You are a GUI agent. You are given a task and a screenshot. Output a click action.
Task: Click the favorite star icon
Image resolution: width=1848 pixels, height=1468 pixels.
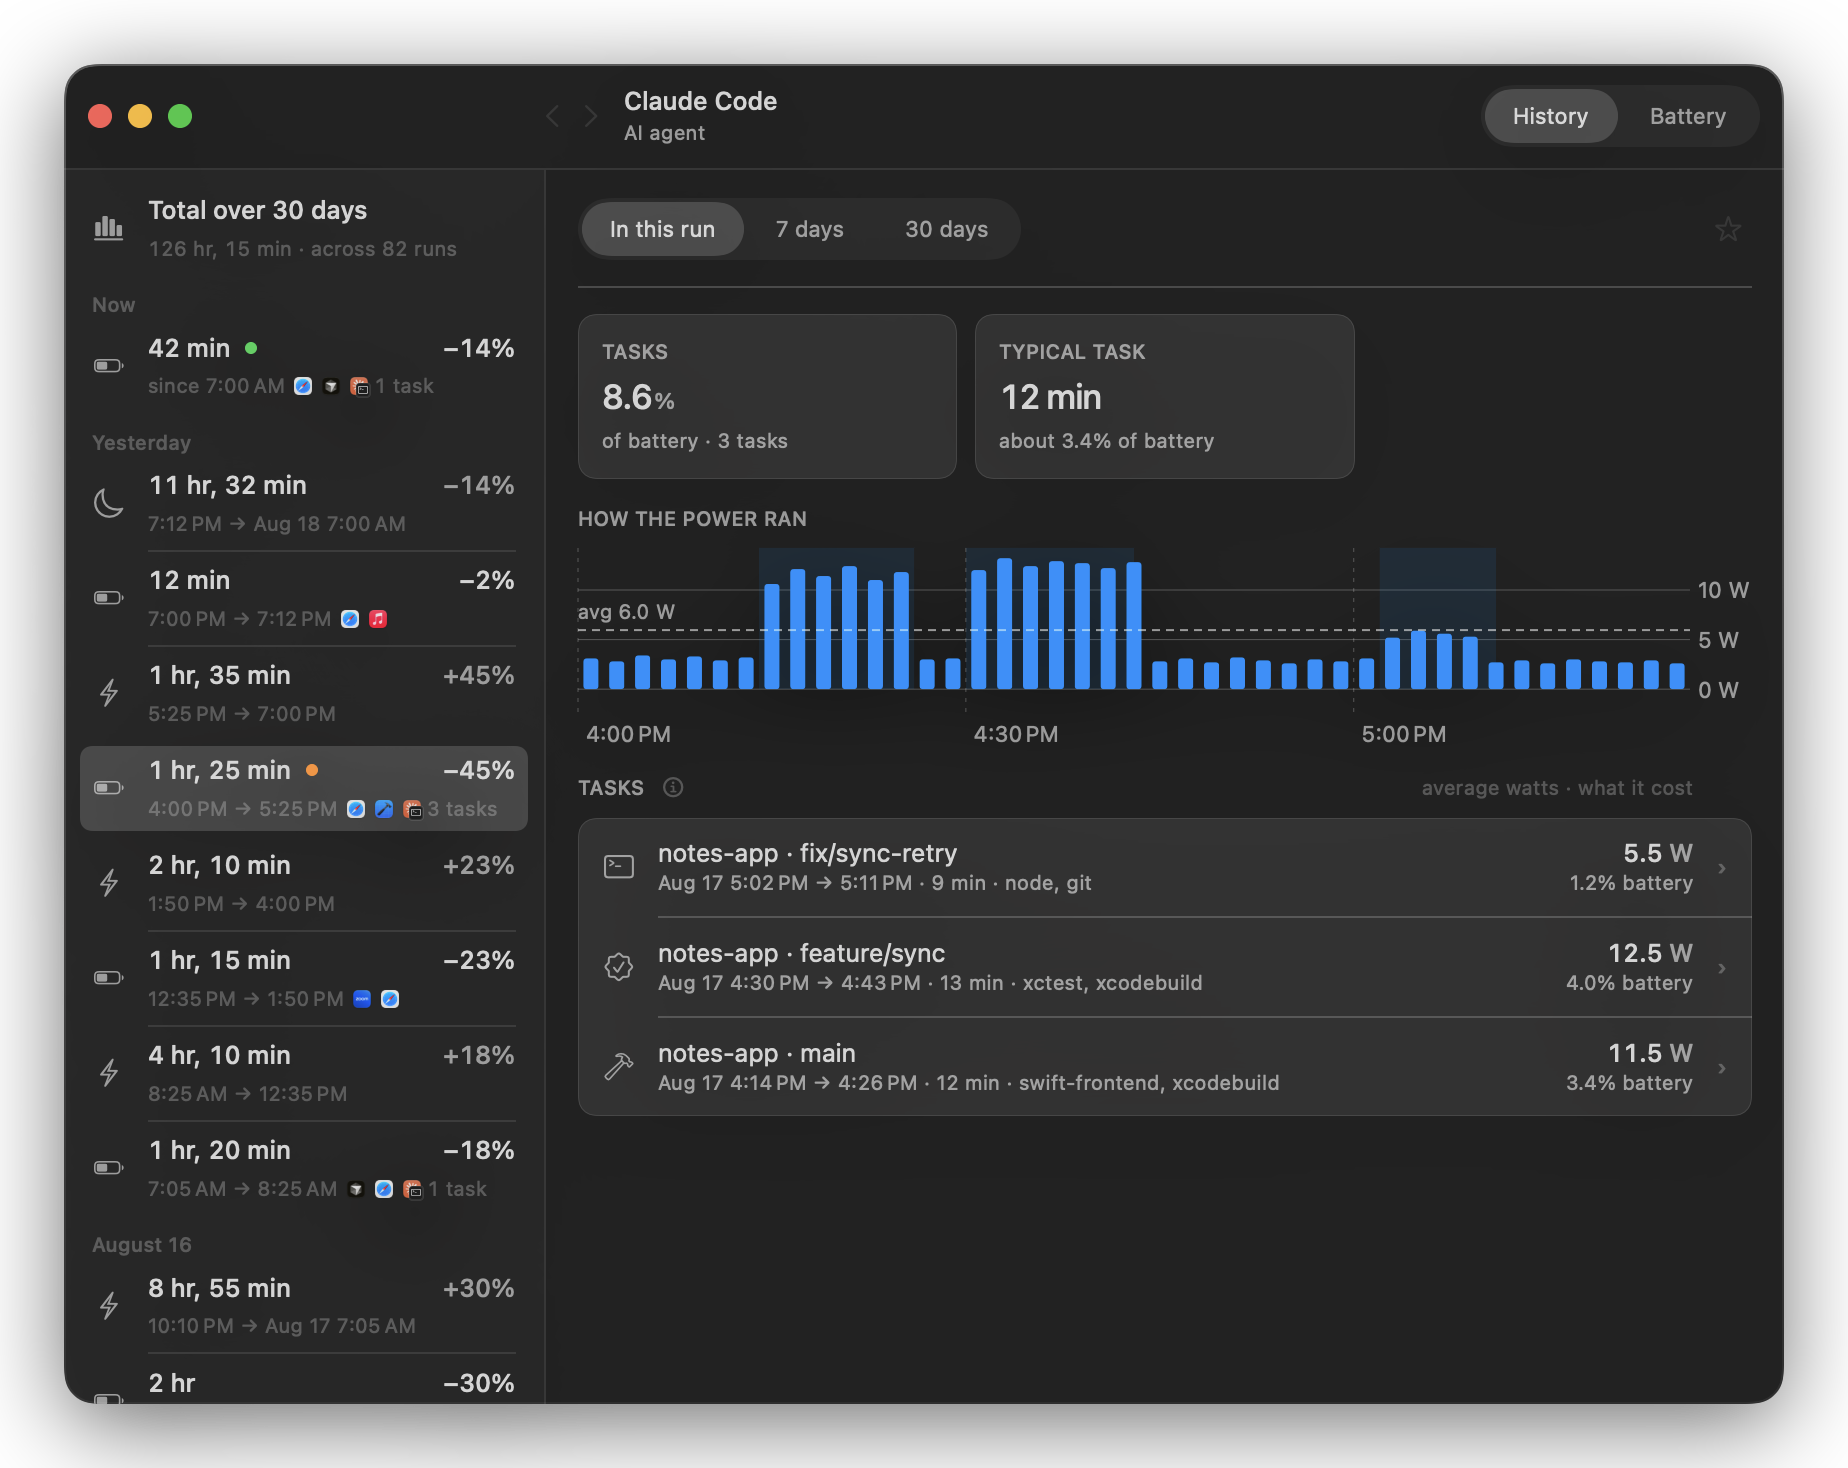pos(1728,229)
